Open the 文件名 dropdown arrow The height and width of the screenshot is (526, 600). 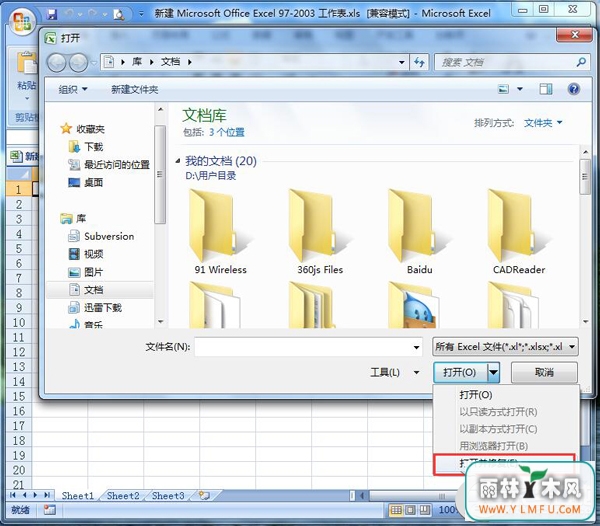point(416,347)
